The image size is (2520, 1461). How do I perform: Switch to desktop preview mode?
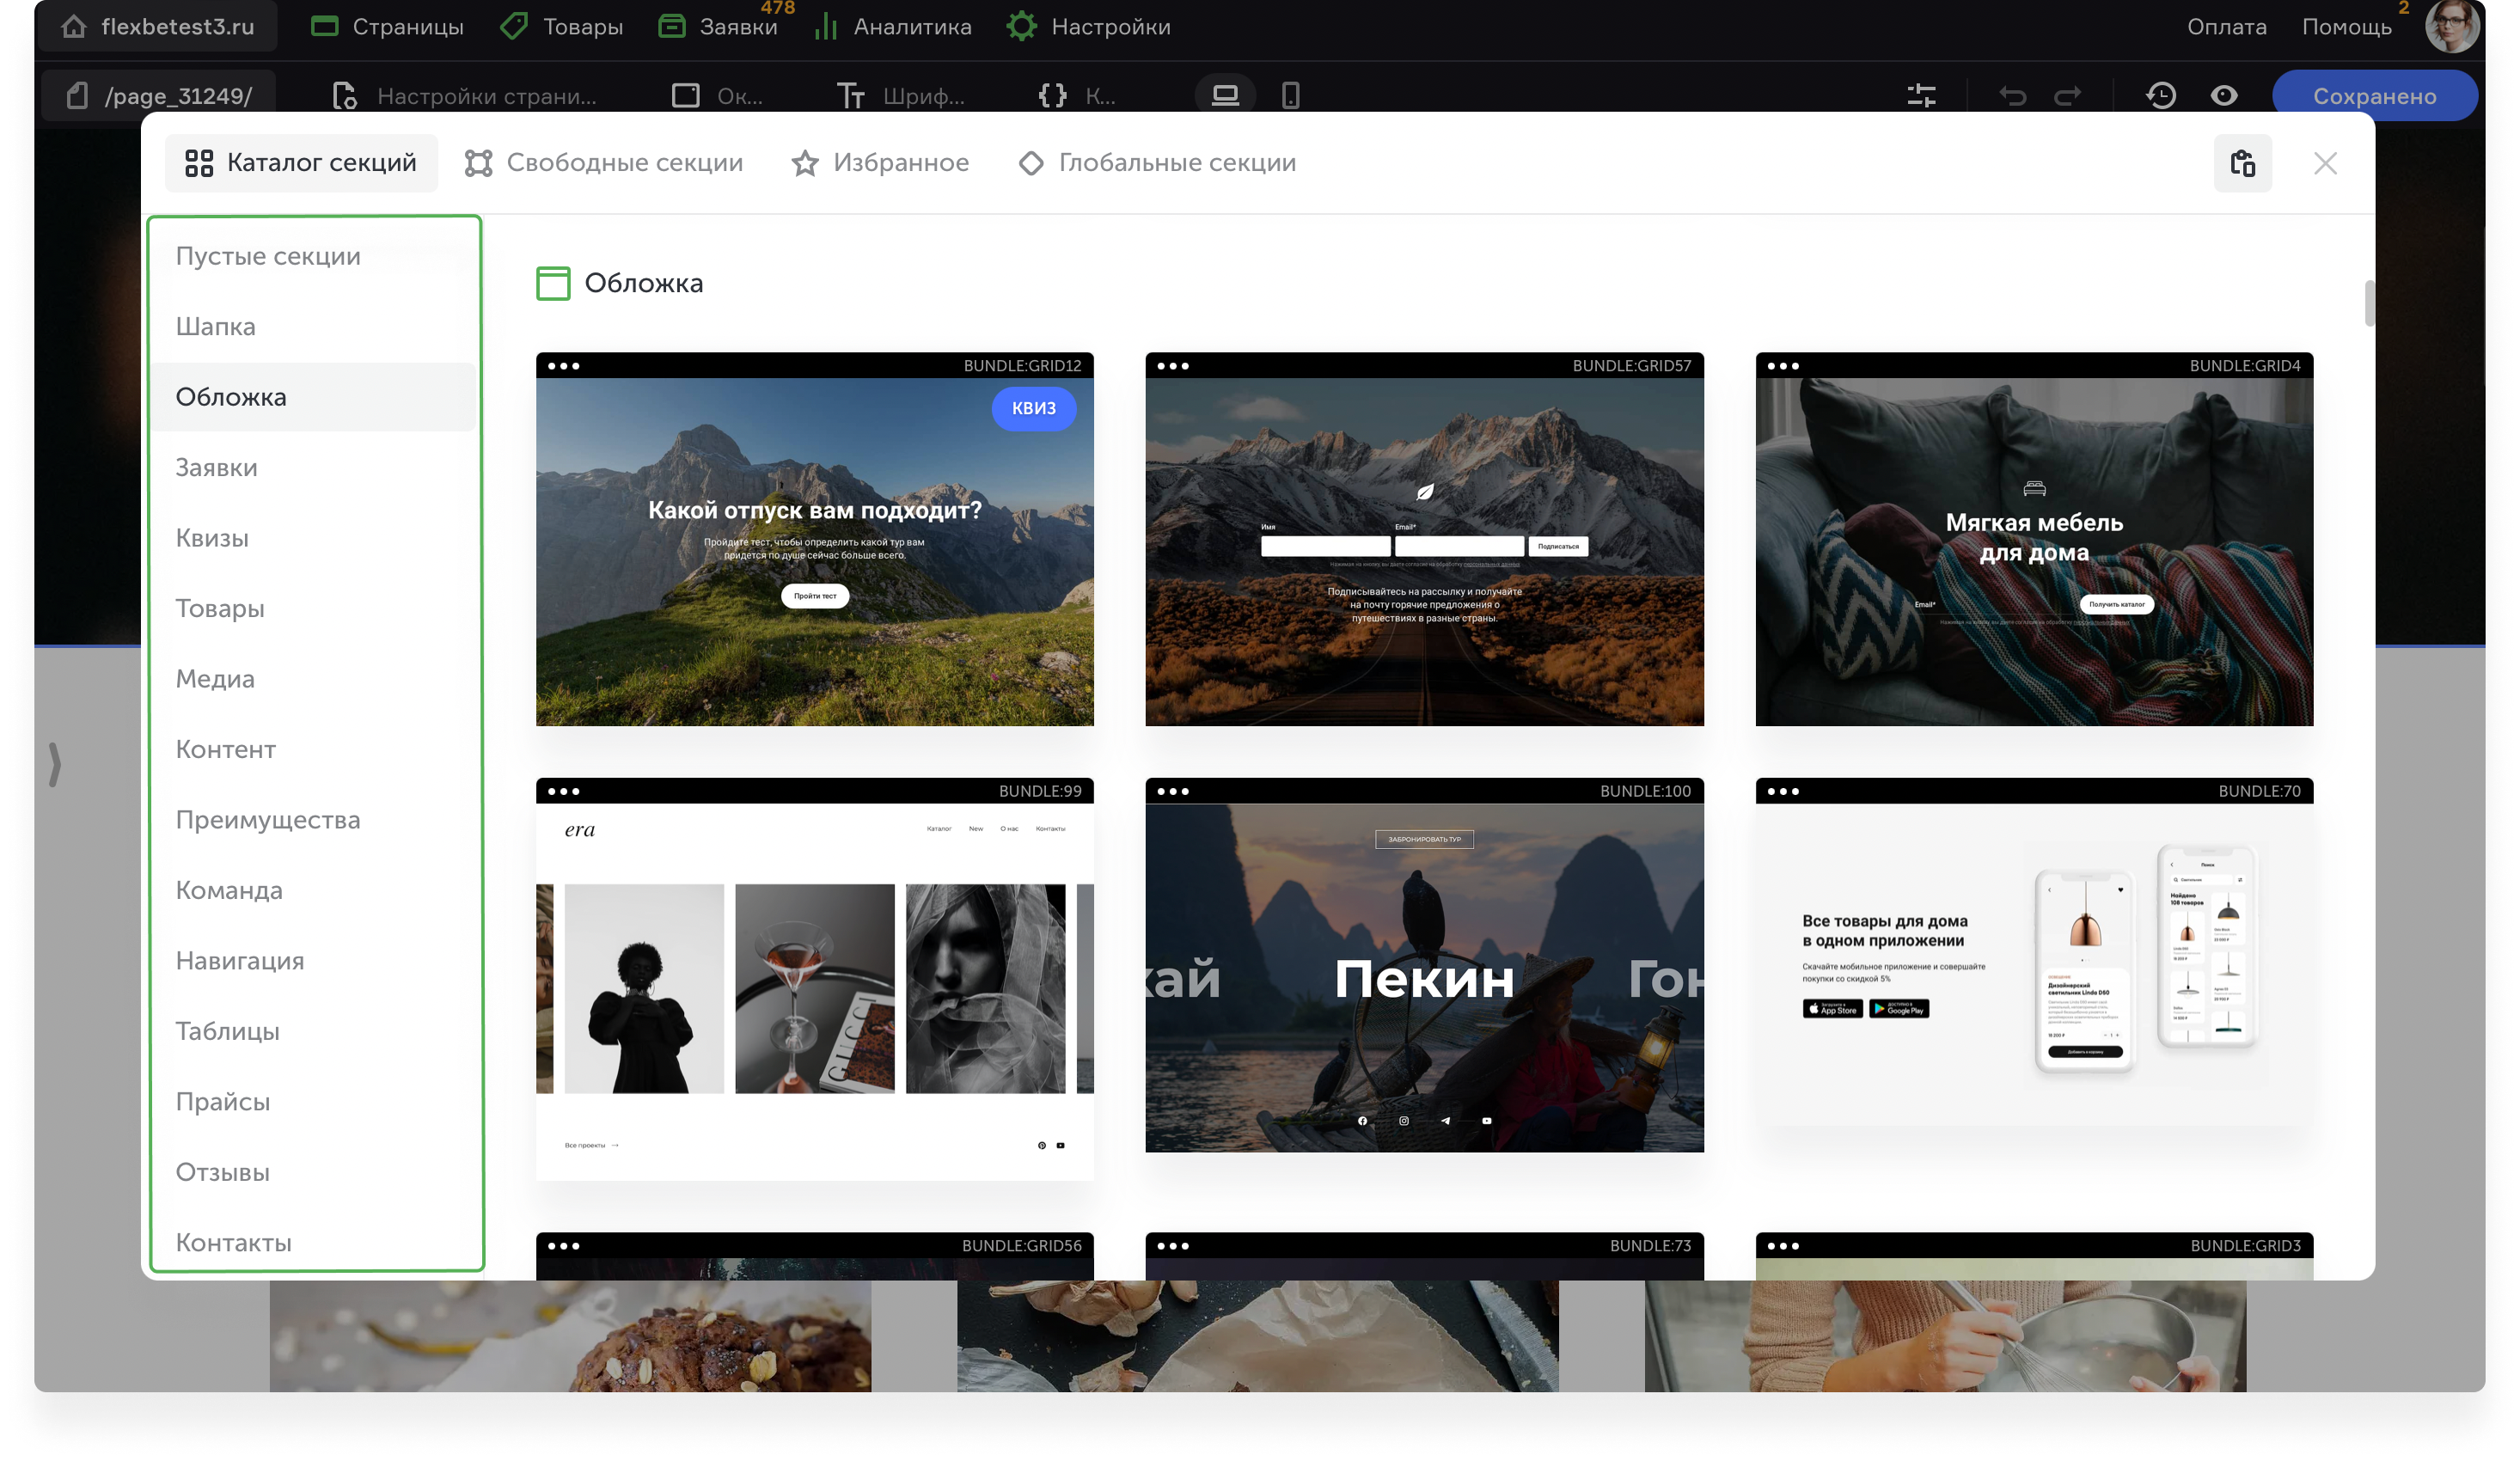coord(1225,96)
